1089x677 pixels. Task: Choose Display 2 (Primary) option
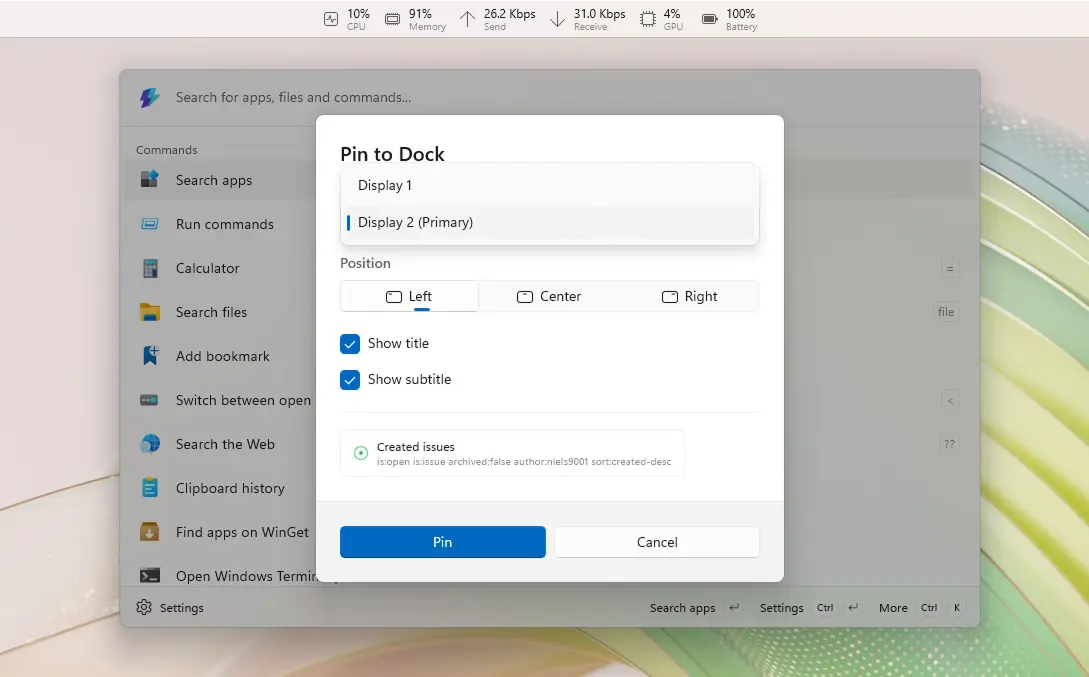pyautogui.click(x=549, y=222)
